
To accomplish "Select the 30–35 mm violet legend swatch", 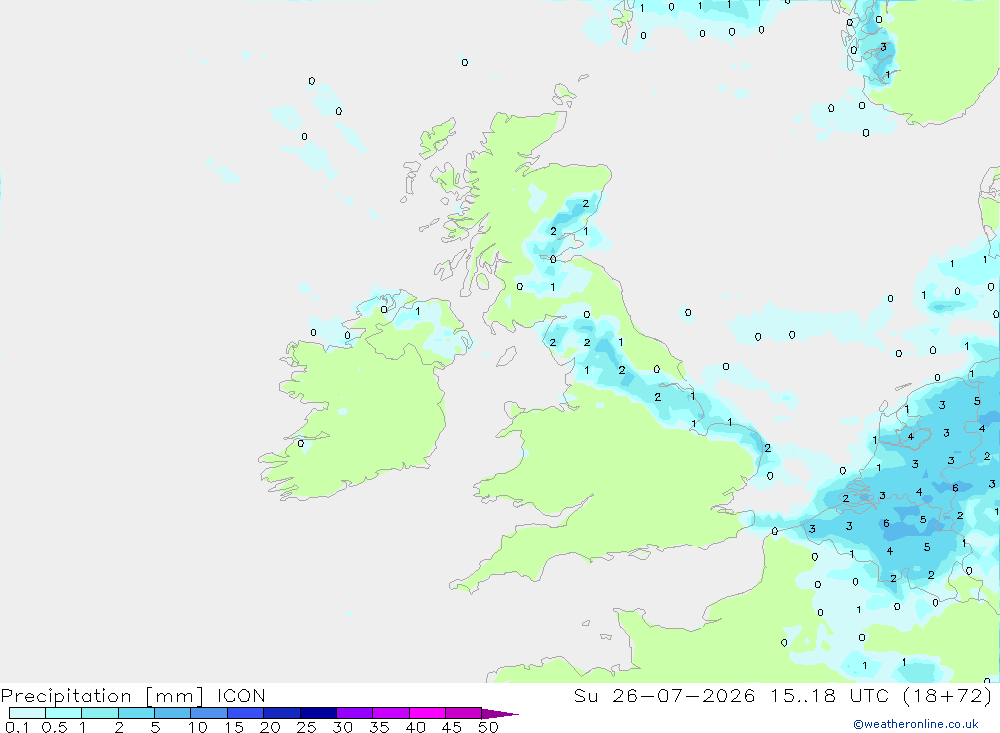I will click(355, 713).
